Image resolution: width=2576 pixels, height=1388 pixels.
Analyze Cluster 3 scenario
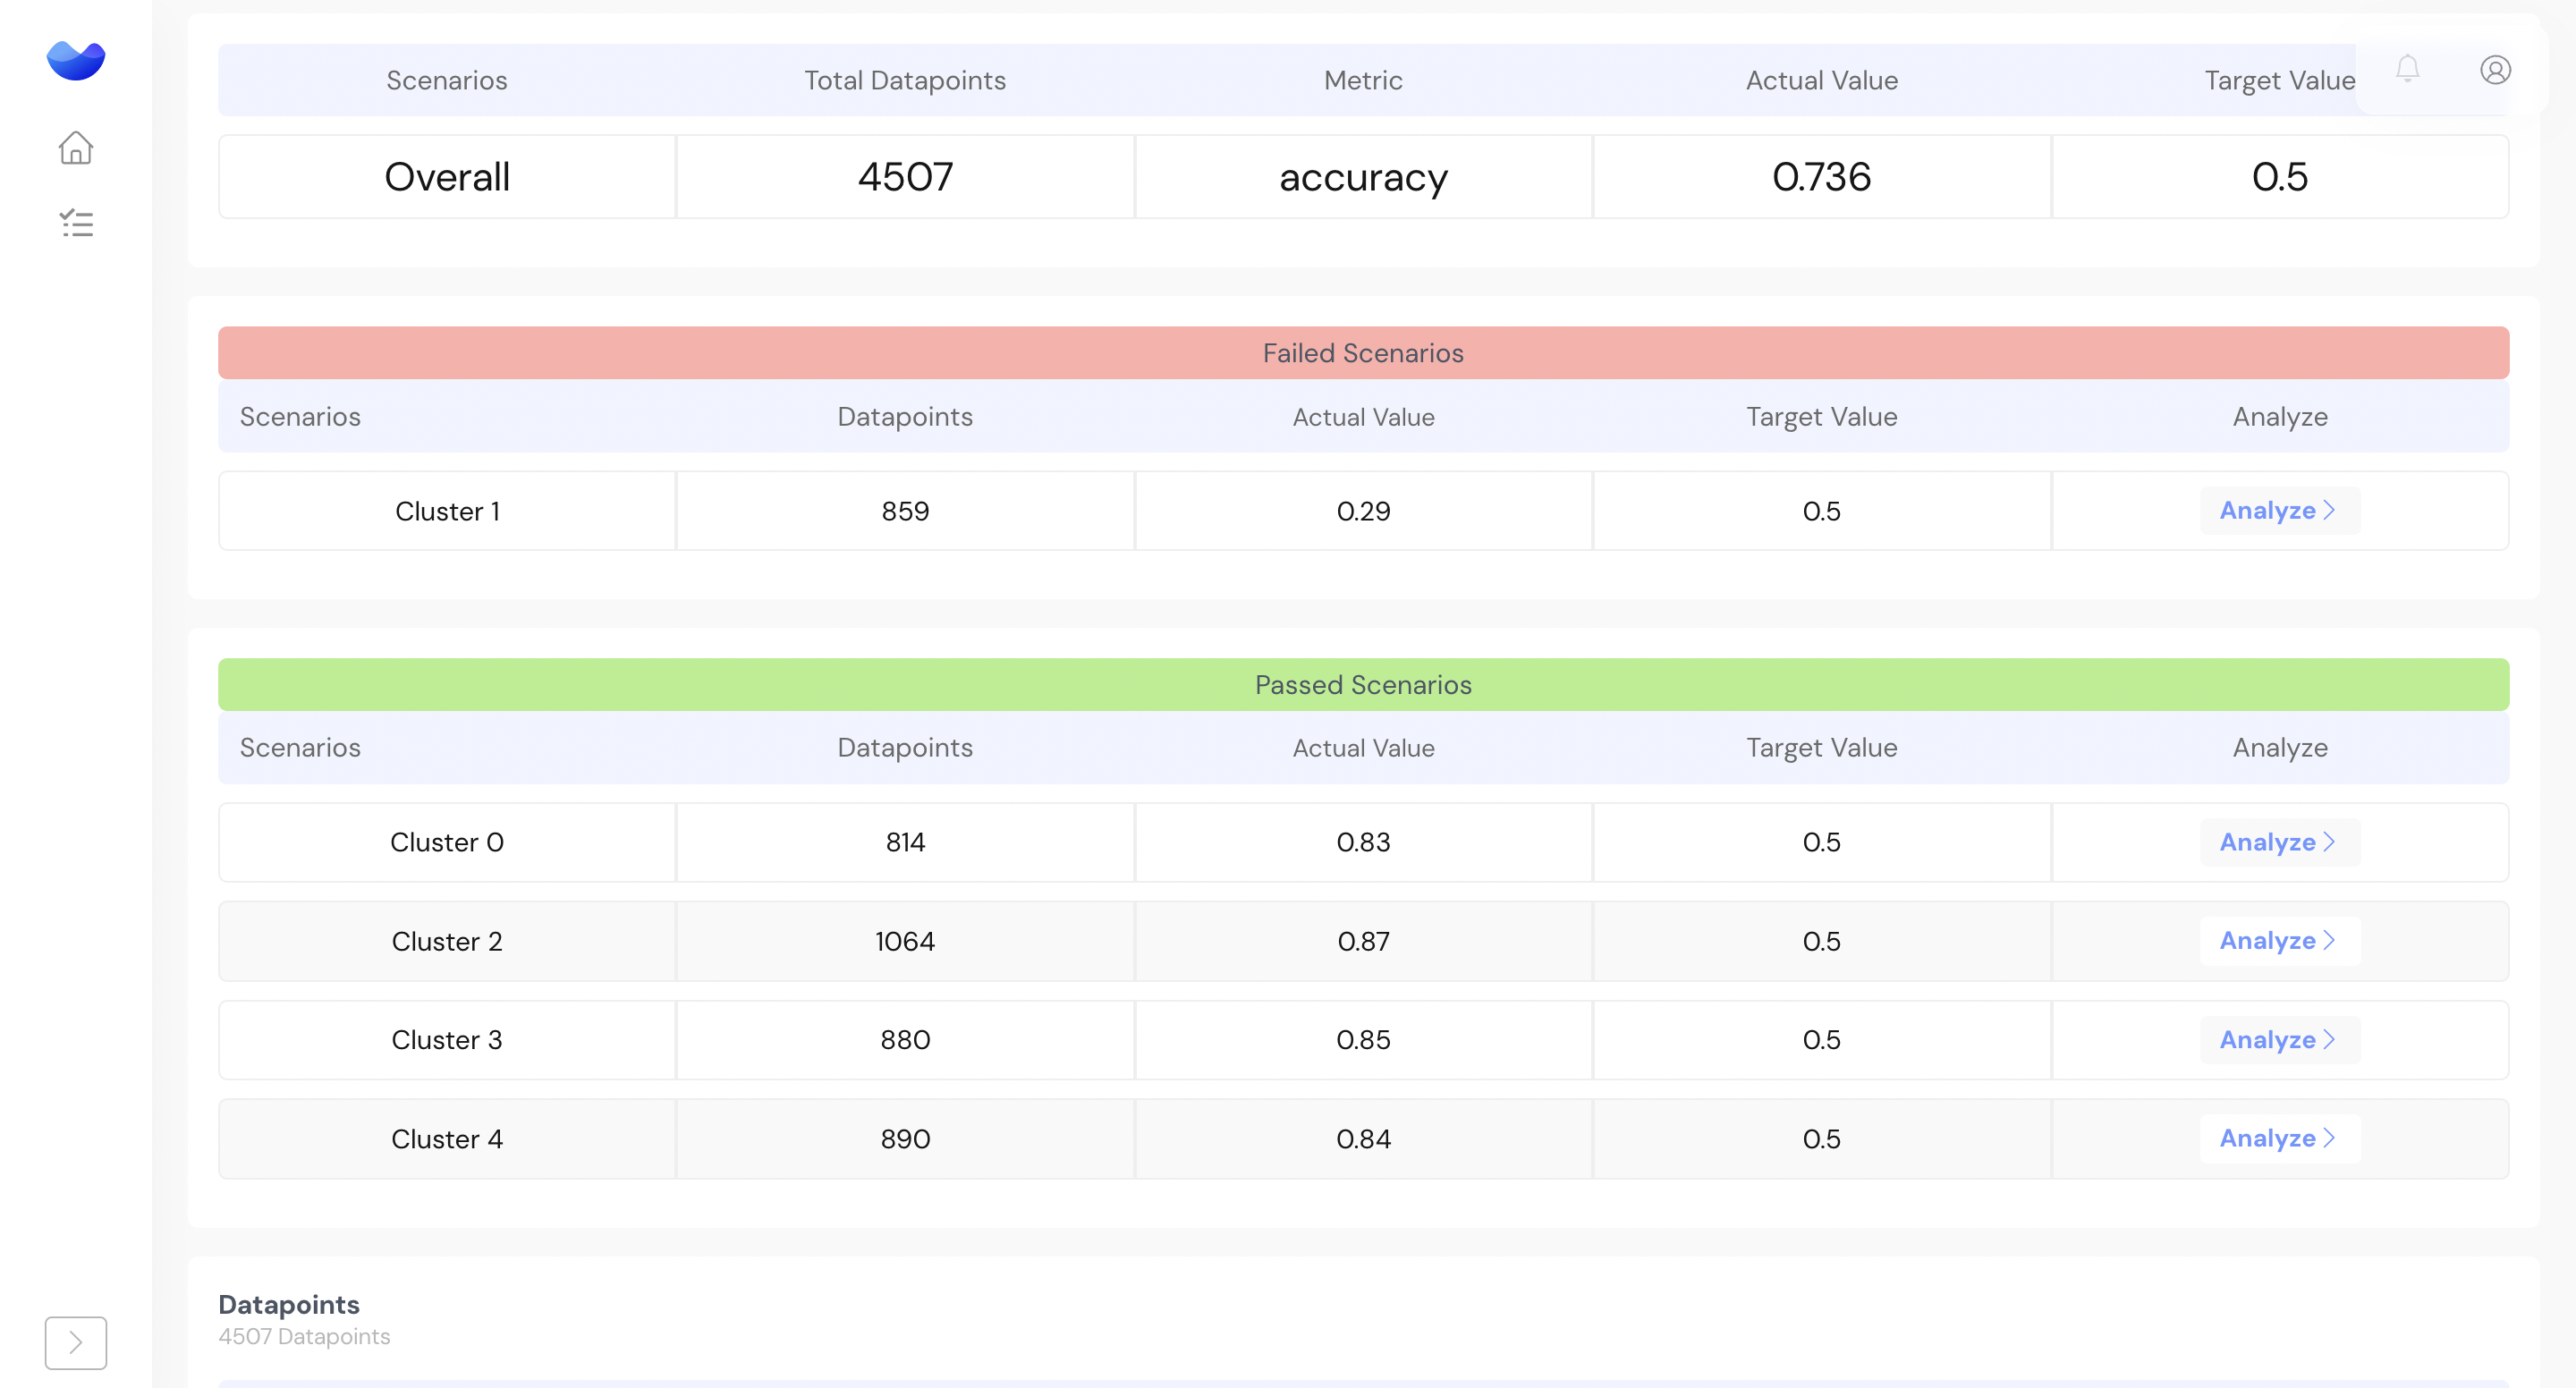[x=2278, y=1040]
